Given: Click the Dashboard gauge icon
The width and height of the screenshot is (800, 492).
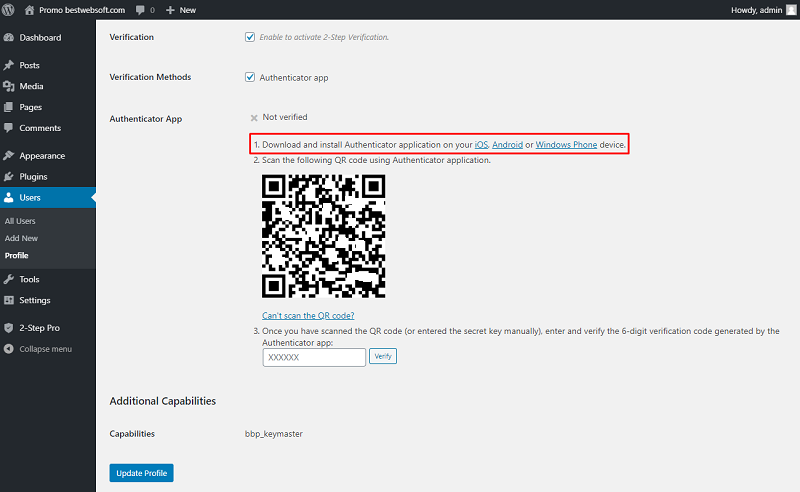Looking at the screenshot, I should [9, 37].
